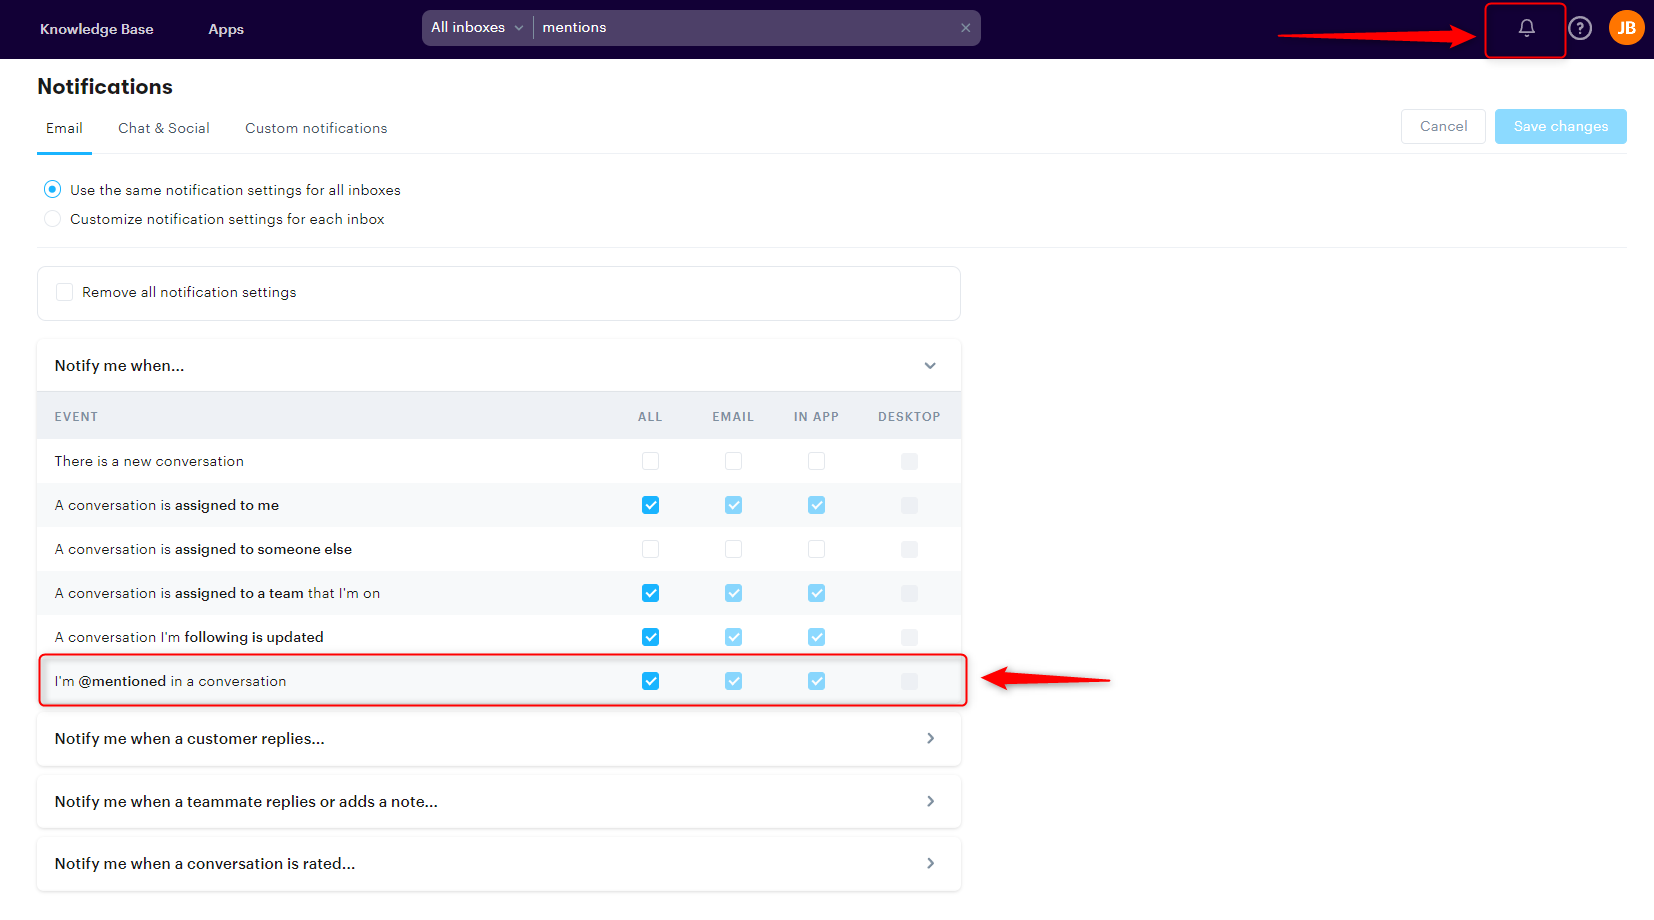Click 'I'm @mentioned in a conversation' text

tap(170, 681)
